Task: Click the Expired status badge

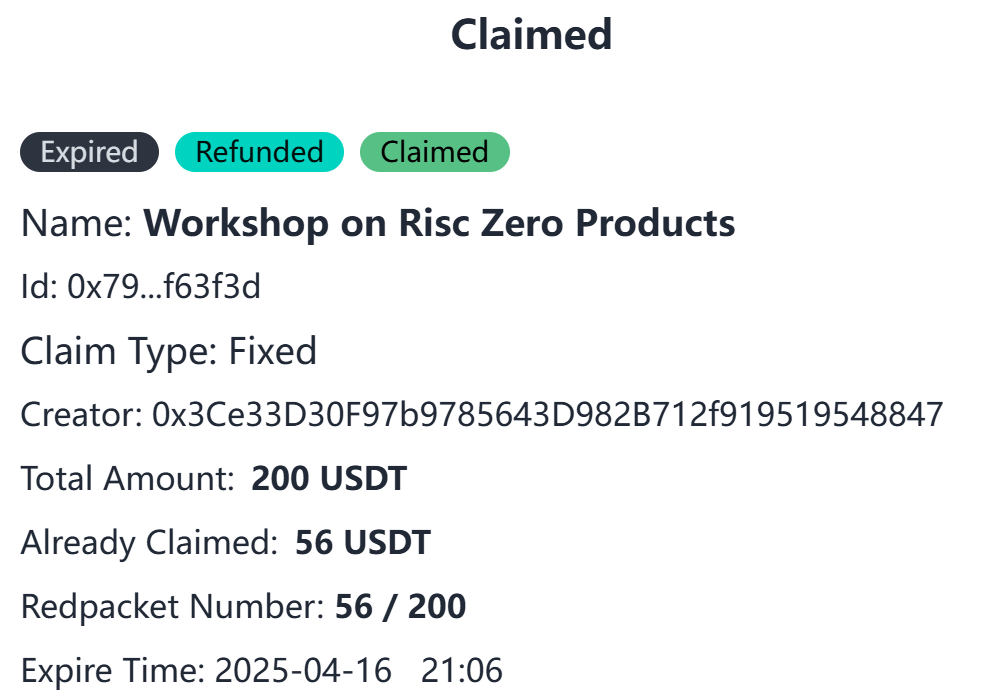Action: tap(89, 152)
